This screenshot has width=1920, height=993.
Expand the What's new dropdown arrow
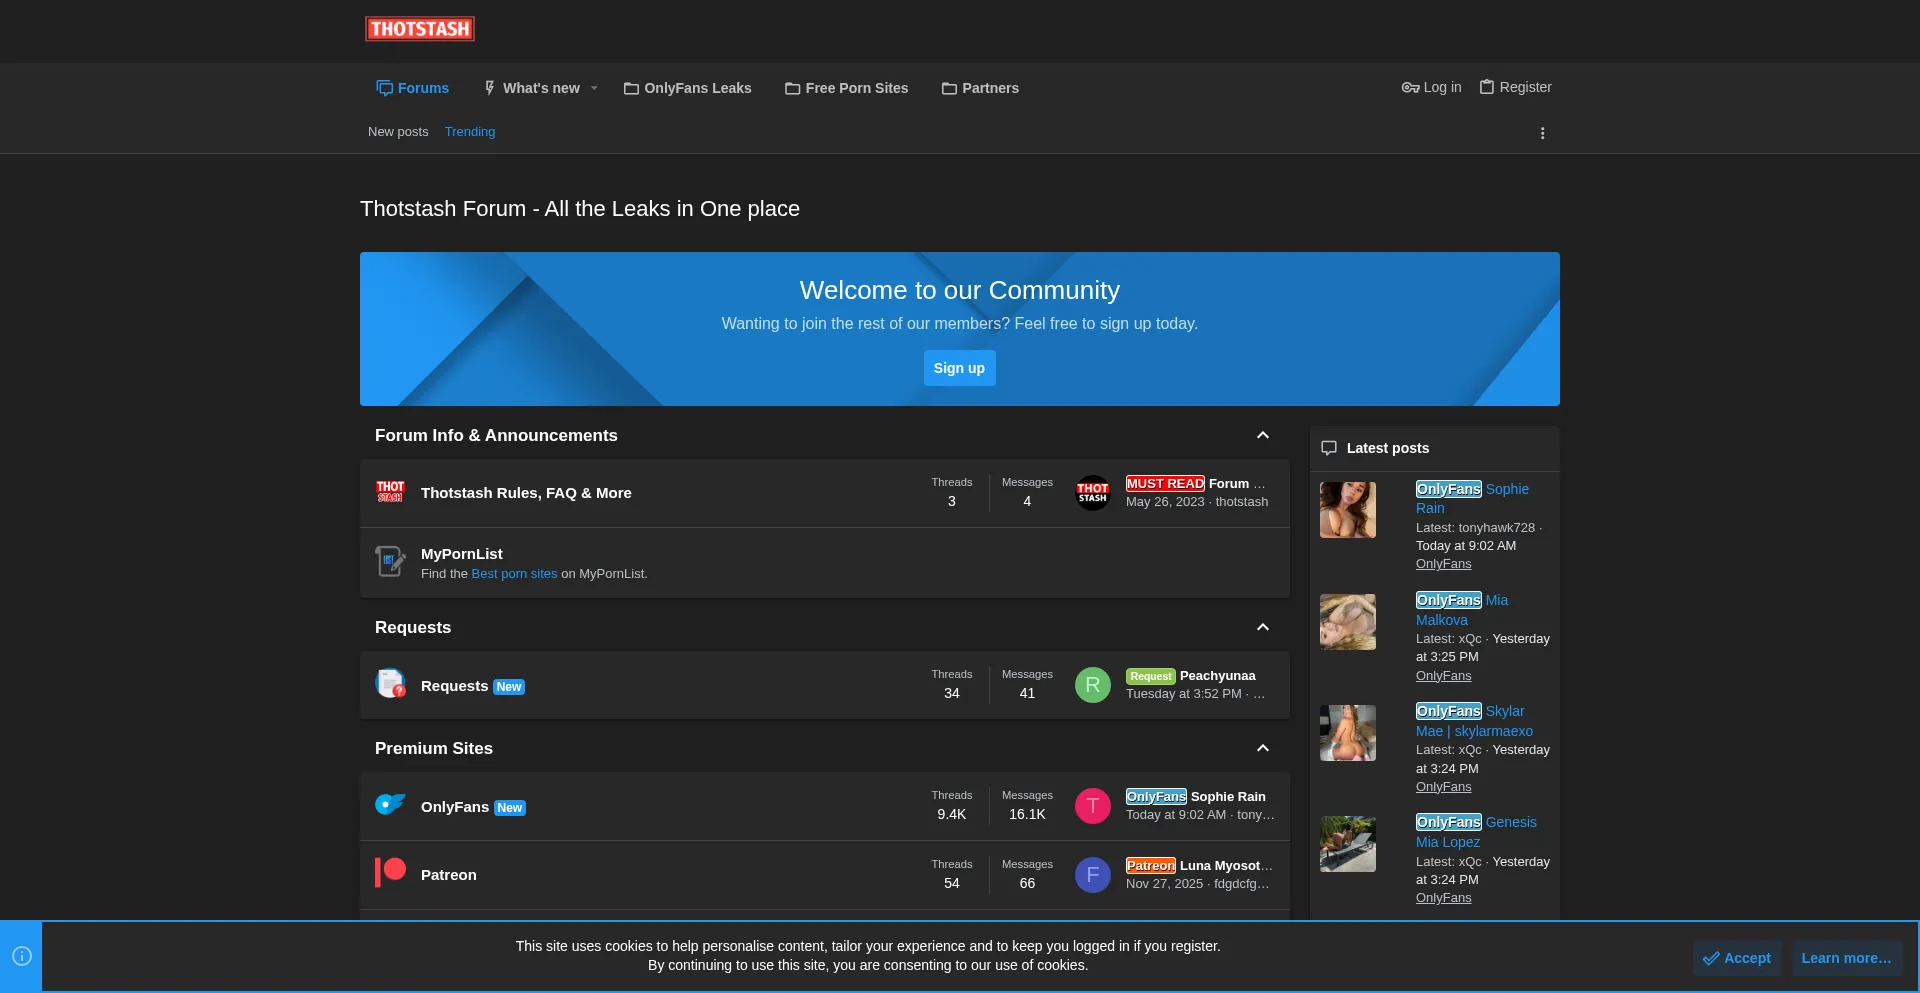pyautogui.click(x=594, y=88)
